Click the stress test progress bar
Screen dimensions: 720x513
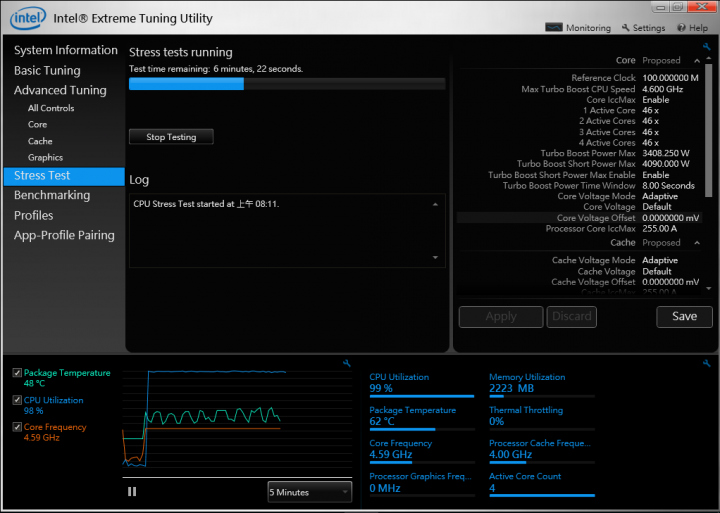[287, 84]
